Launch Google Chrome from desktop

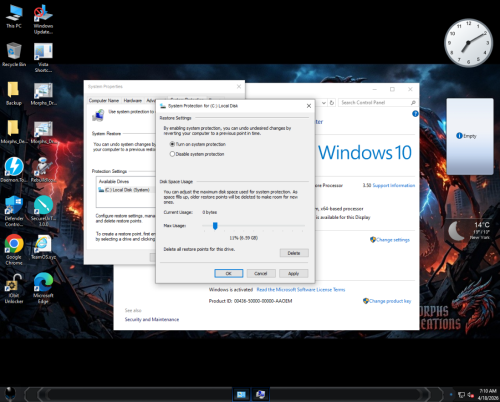[x=14, y=250]
